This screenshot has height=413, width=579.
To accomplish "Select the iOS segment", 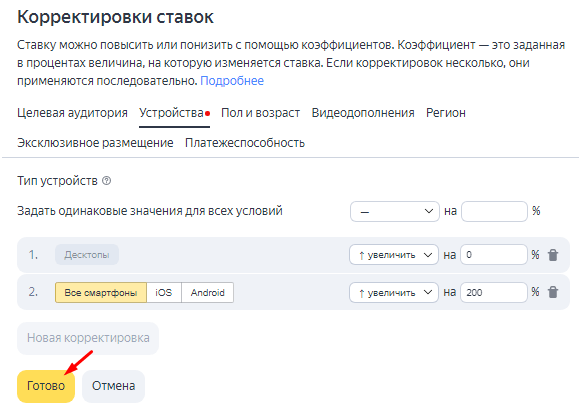I will coord(164,293).
